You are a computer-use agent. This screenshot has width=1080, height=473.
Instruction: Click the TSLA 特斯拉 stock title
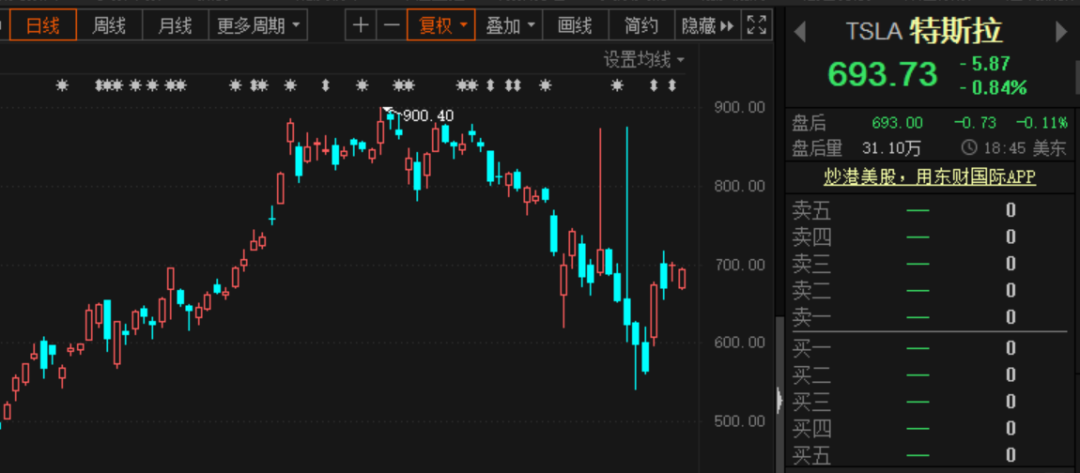(924, 31)
